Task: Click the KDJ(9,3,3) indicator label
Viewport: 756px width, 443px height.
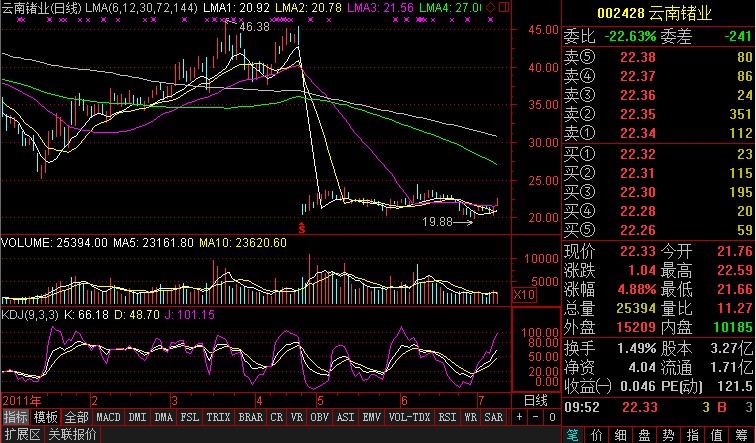Action: 30,315
